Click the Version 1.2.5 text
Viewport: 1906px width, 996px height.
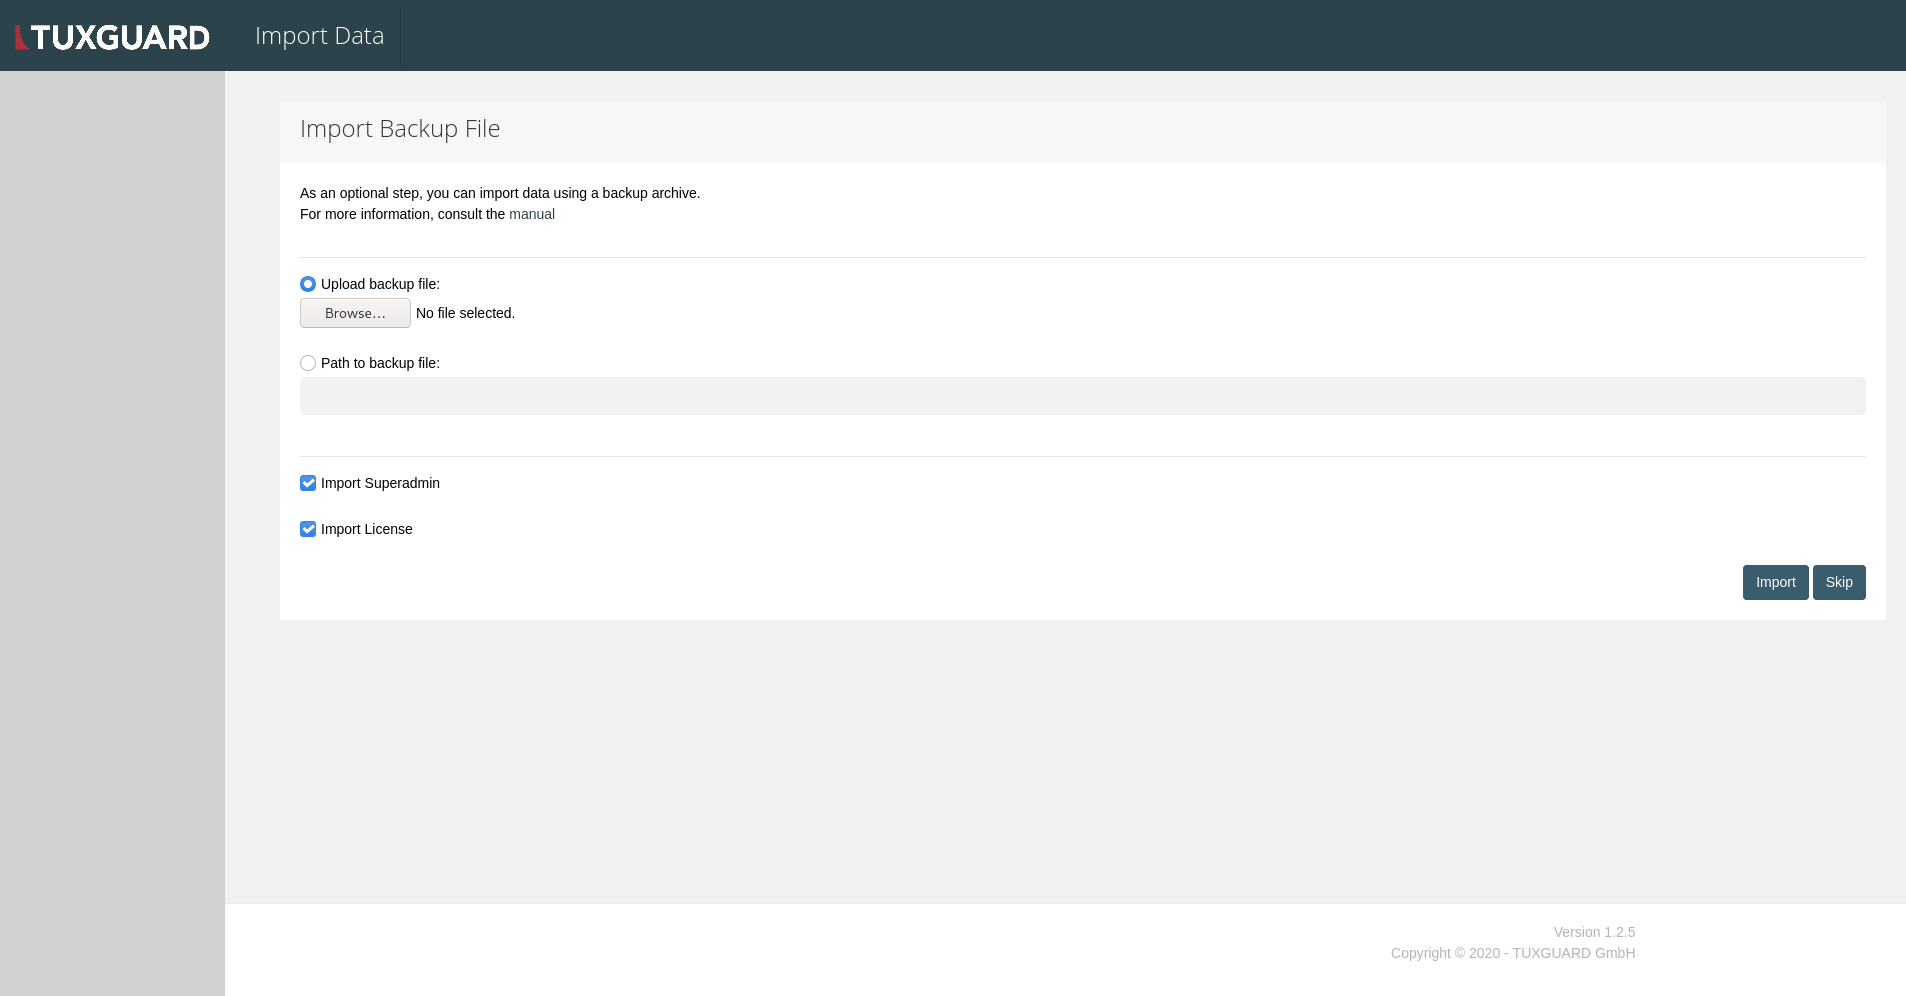pos(1592,931)
